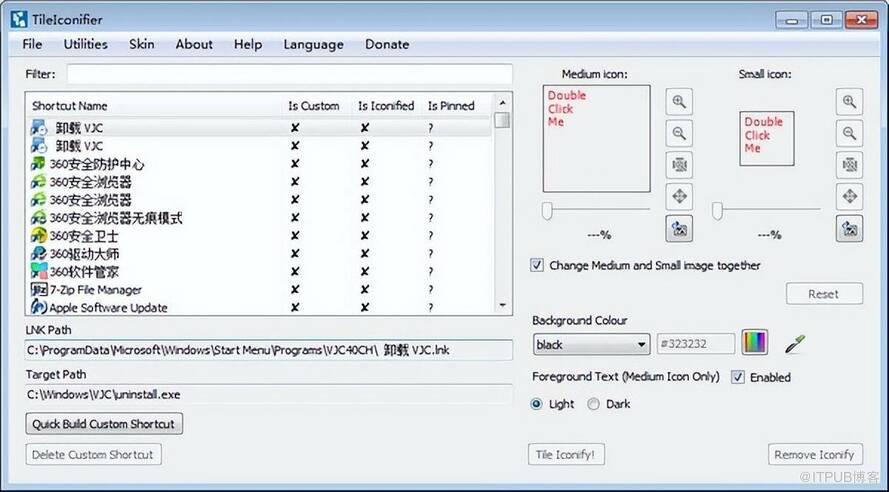Screen dimensions: 889x492
Task: Select Light foreground text
Action: (x=536, y=404)
